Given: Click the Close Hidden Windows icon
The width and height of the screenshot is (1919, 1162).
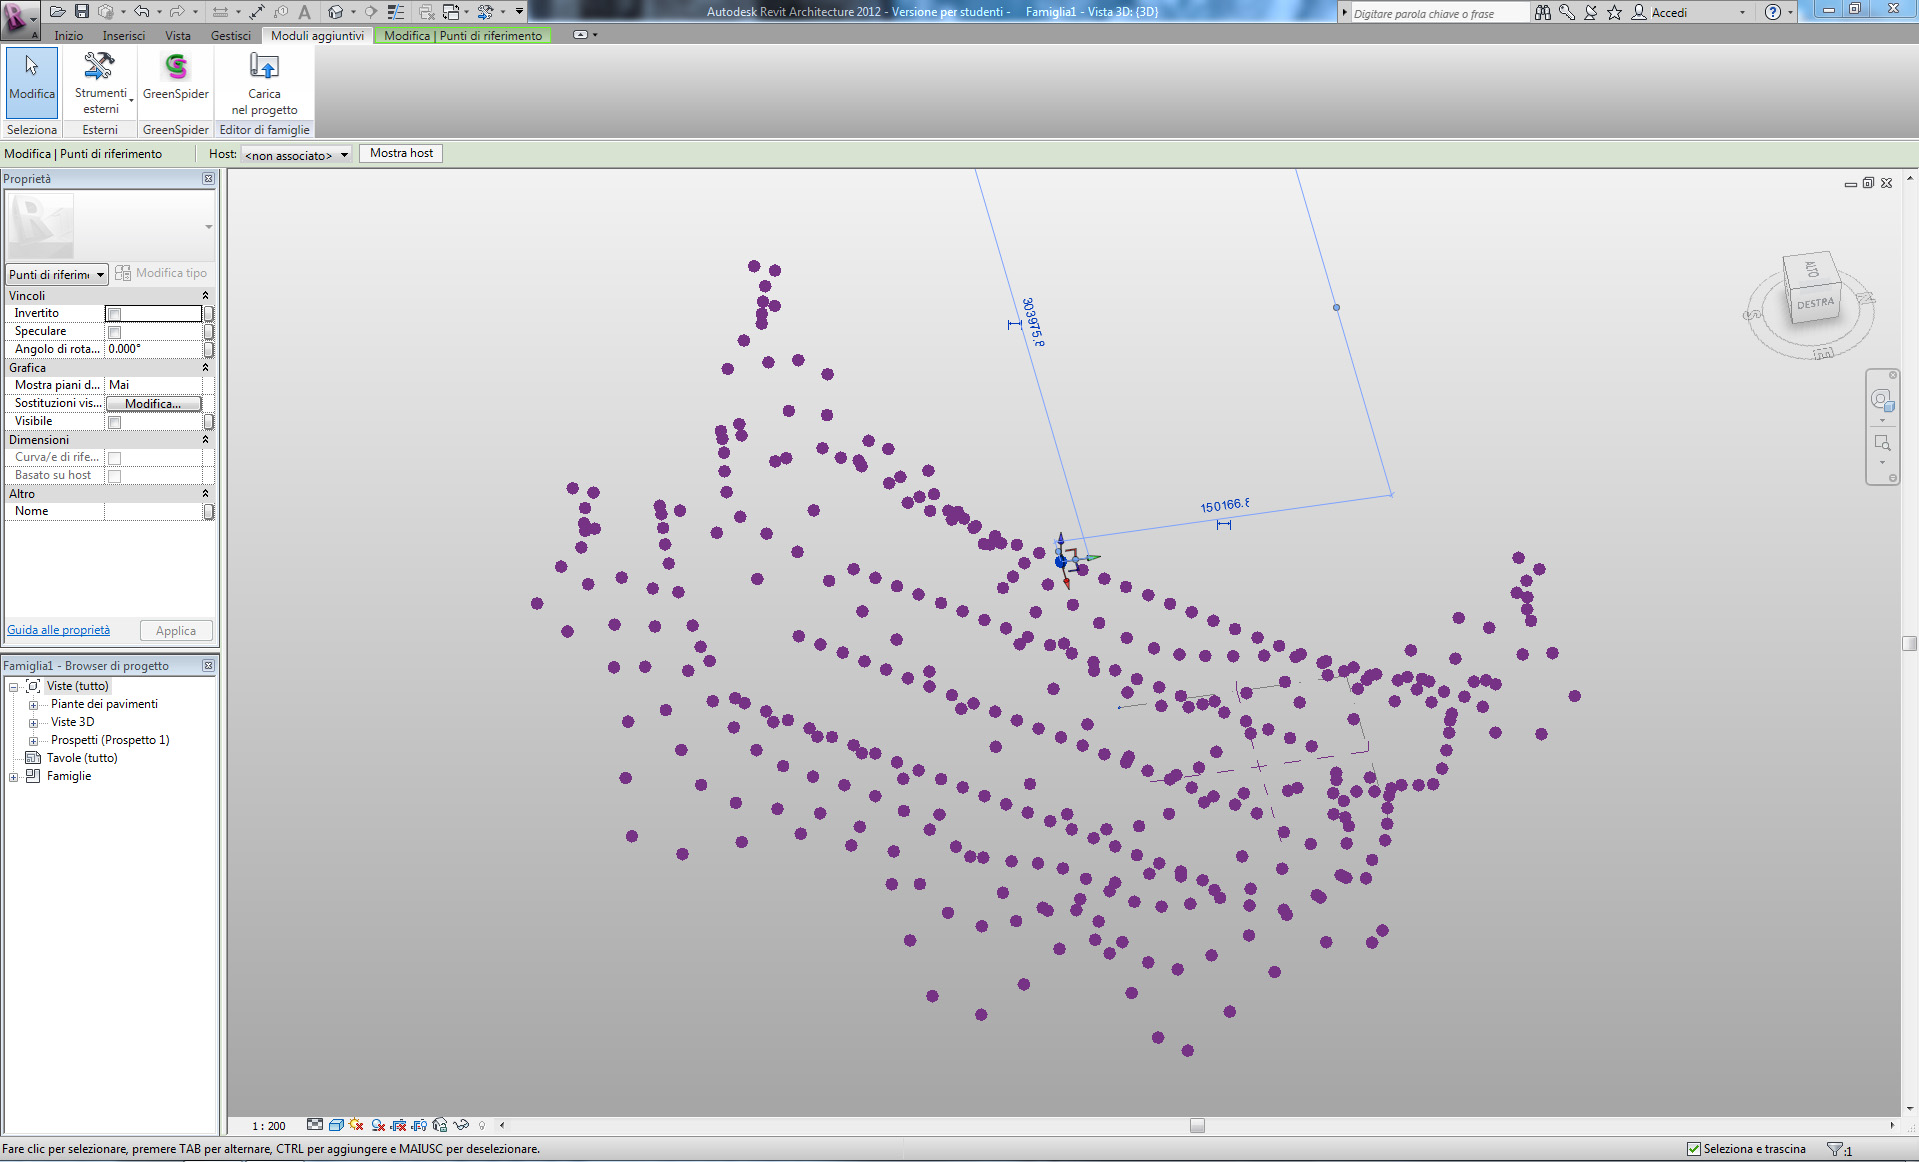Looking at the screenshot, I should [426, 12].
